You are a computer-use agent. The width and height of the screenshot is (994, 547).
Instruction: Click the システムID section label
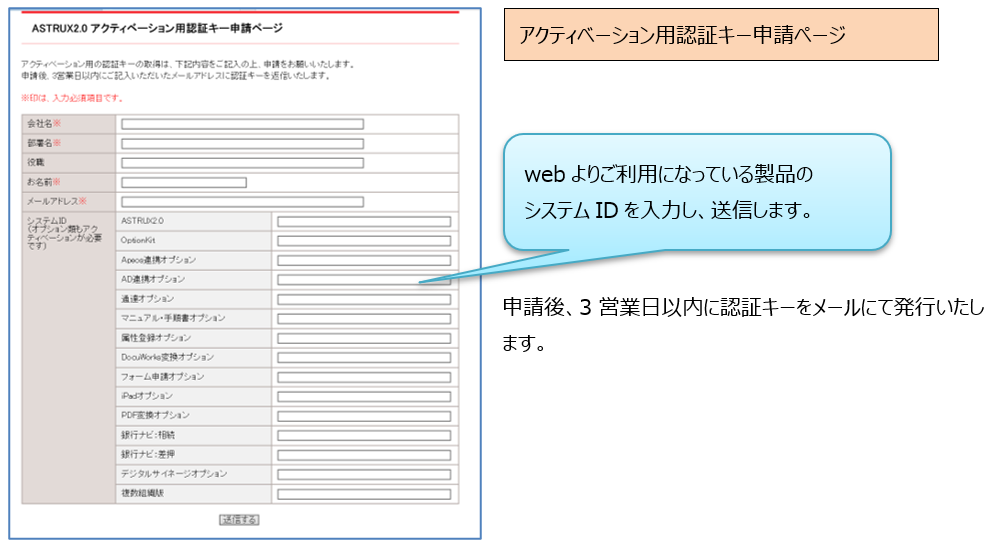(63, 233)
